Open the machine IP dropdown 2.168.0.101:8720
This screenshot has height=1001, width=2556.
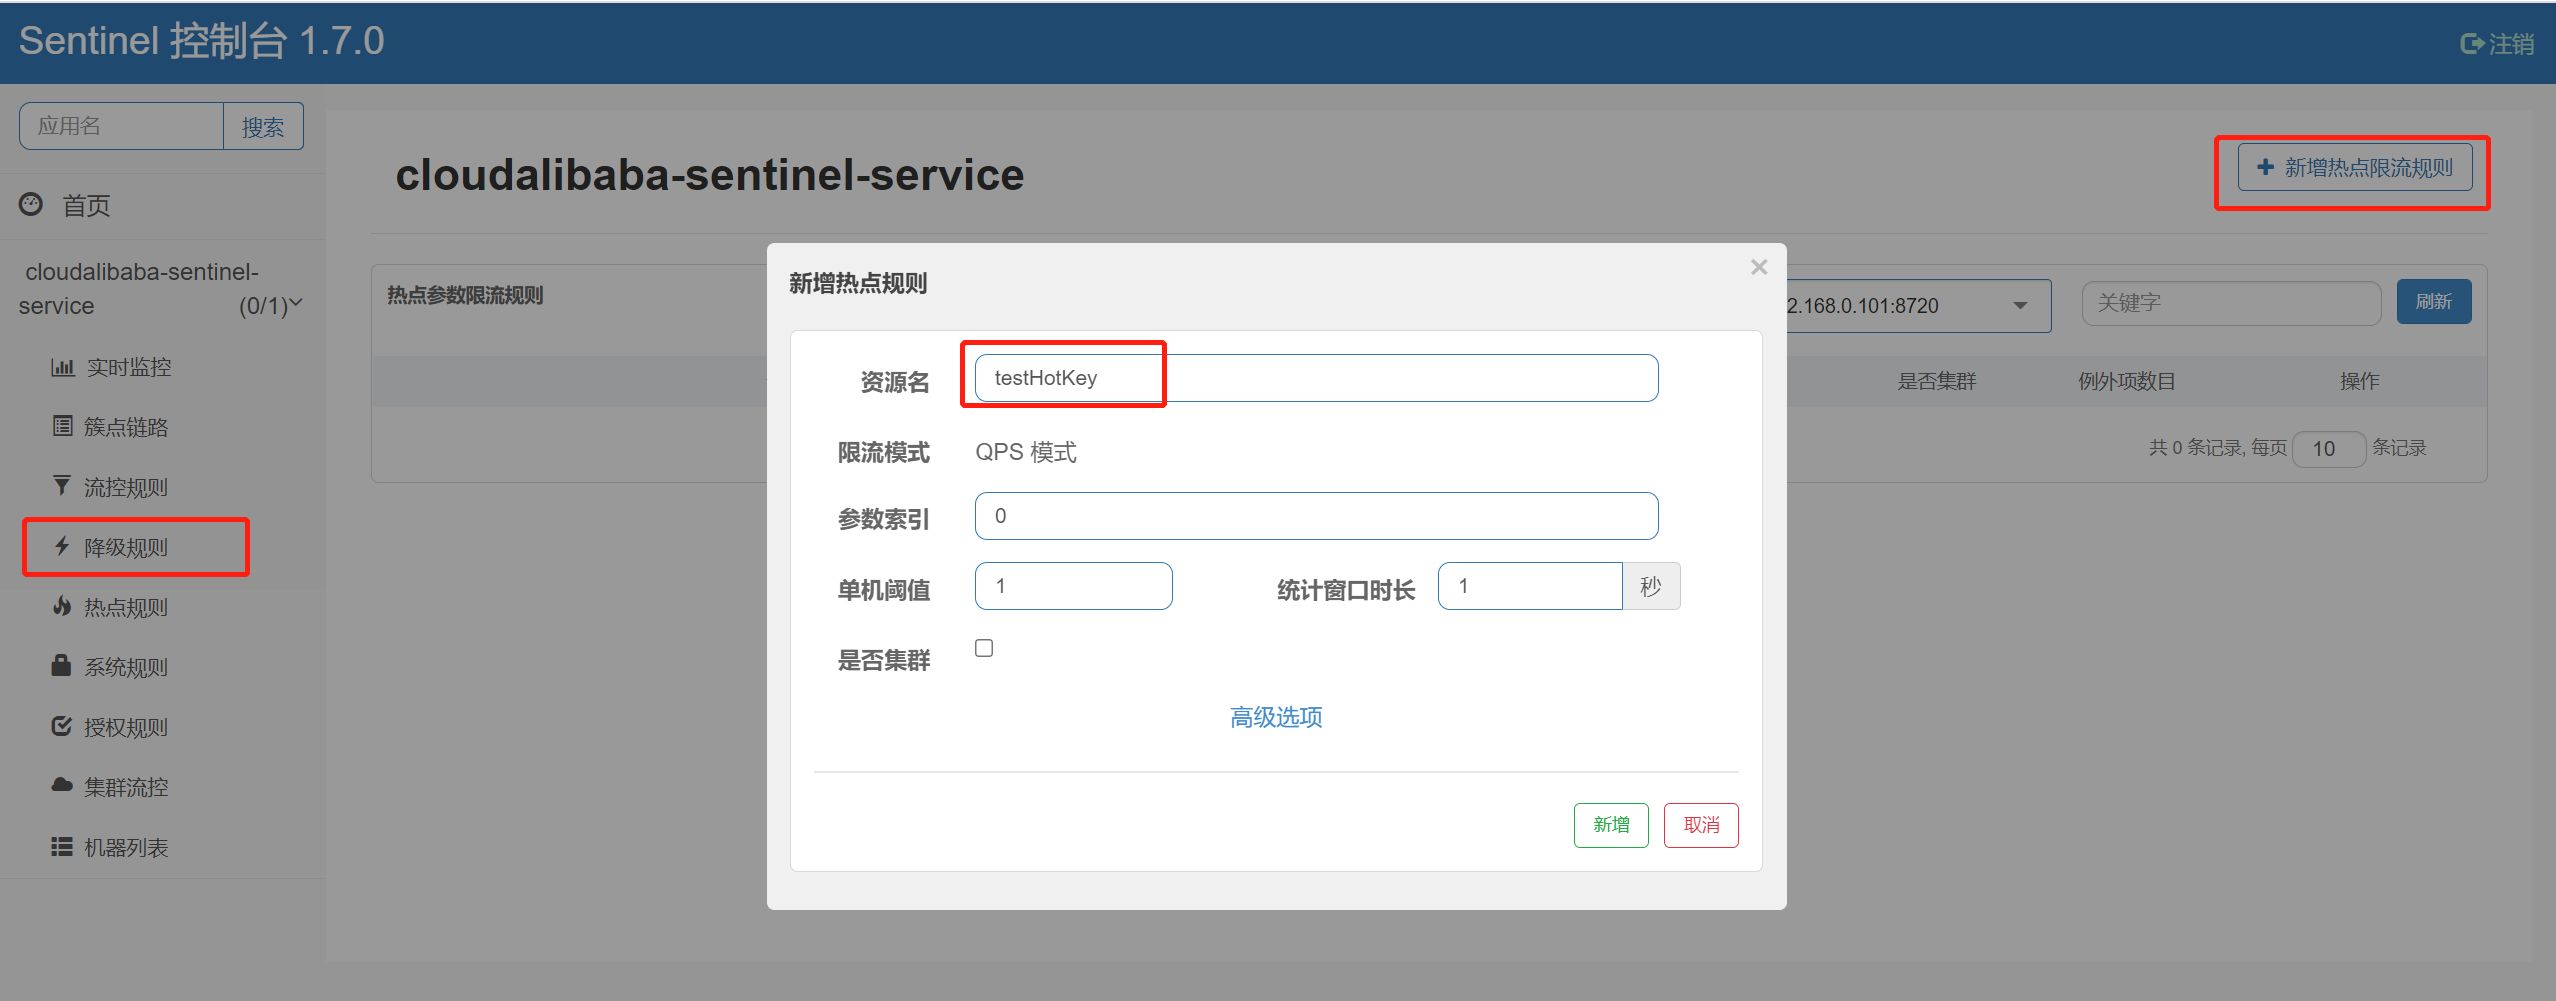(x=1918, y=305)
